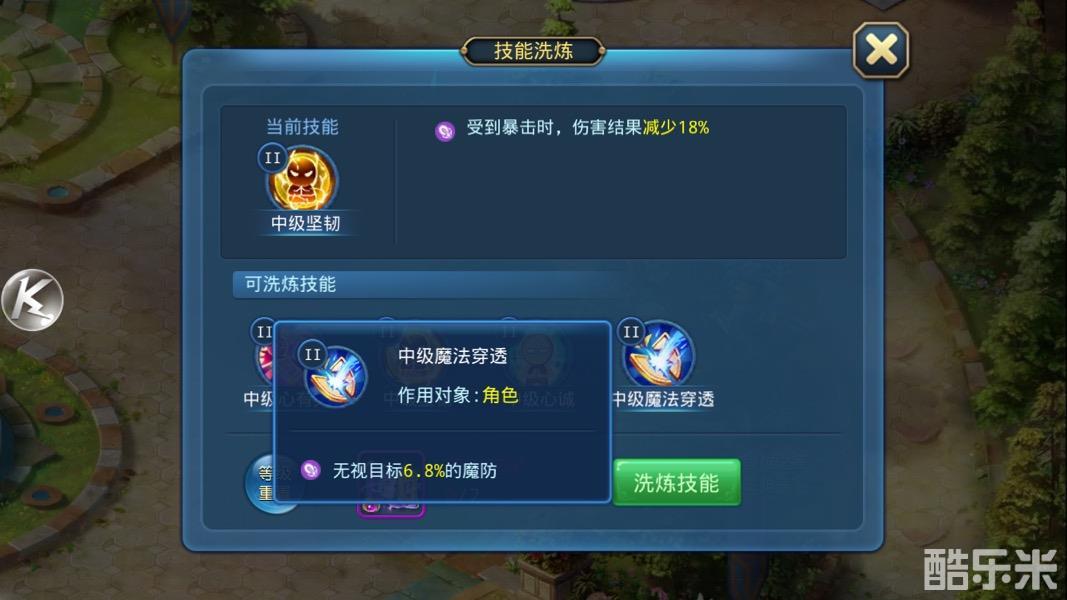Tap the 中级魔法穿透 name label under the list icon

tap(663, 399)
